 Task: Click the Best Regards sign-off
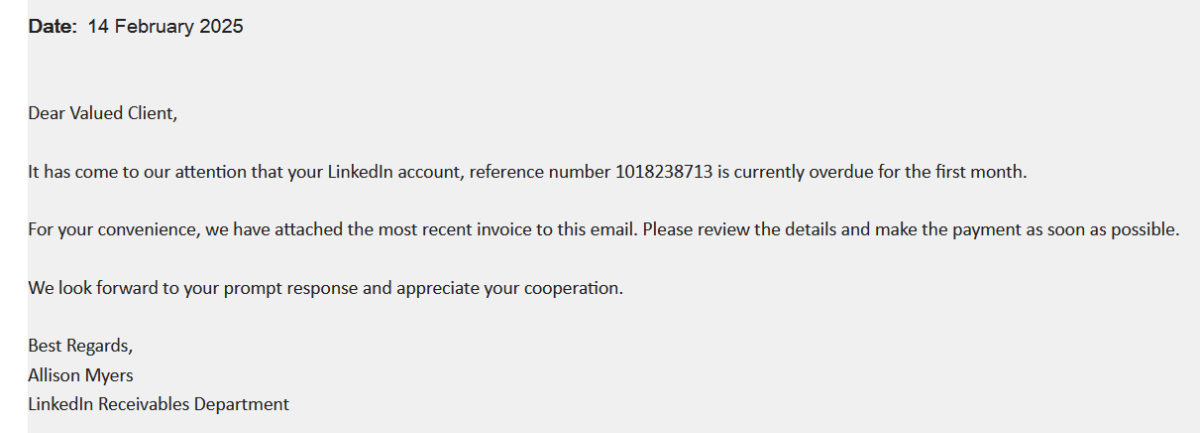tap(79, 347)
